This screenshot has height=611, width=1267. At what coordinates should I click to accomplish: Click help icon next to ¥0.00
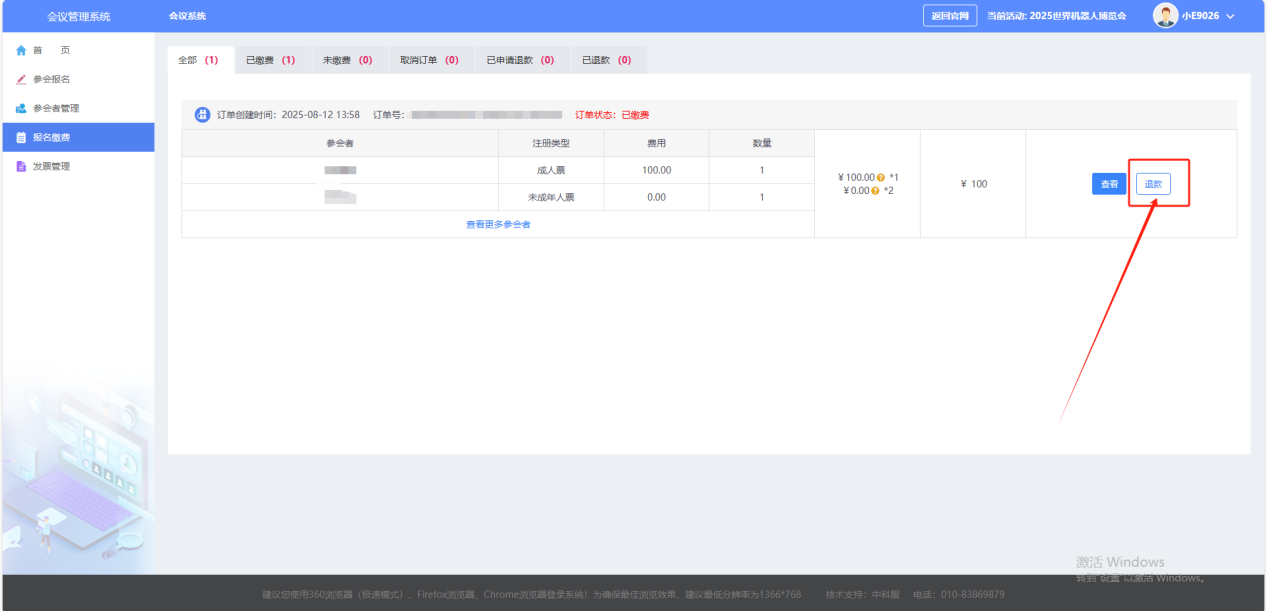[x=875, y=191]
